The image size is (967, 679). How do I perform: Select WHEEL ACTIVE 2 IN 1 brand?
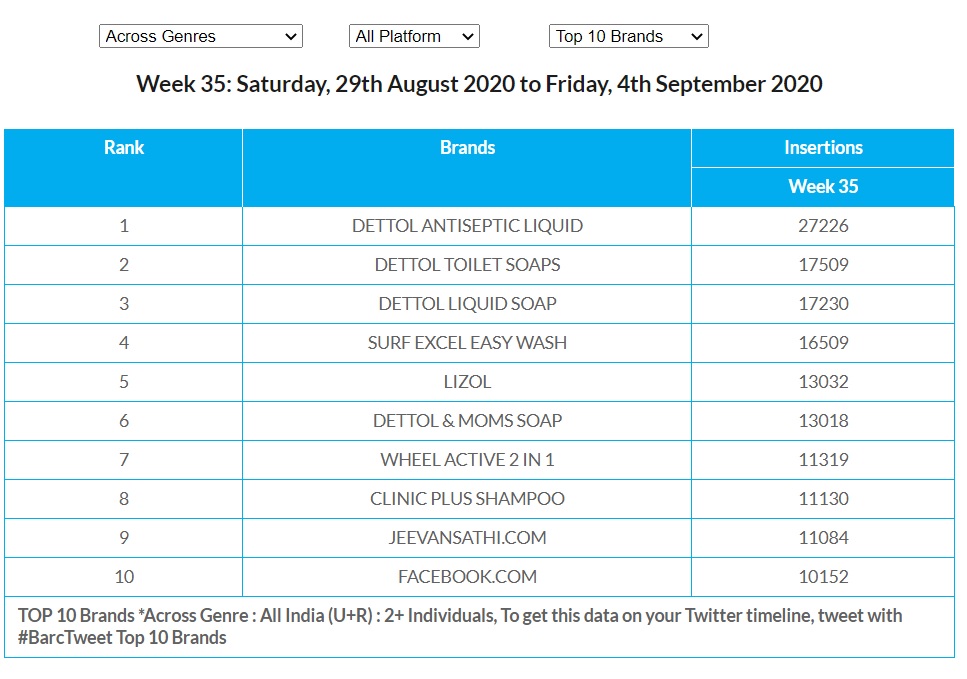[x=467, y=460]
